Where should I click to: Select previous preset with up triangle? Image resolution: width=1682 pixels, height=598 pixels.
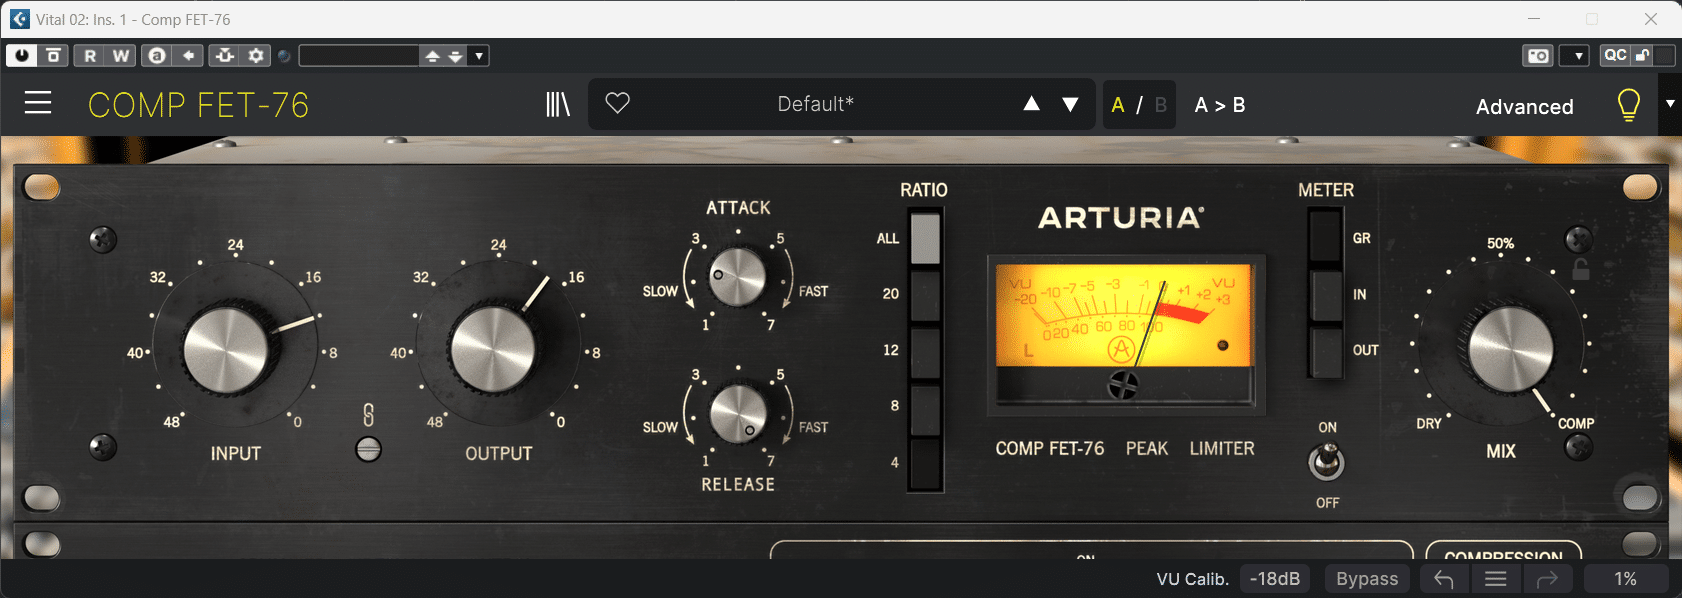(1032, 104)
